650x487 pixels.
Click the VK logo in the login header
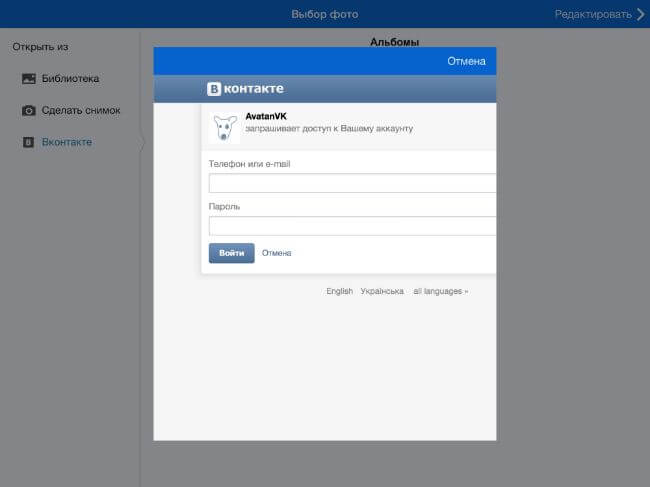(245, 89)
